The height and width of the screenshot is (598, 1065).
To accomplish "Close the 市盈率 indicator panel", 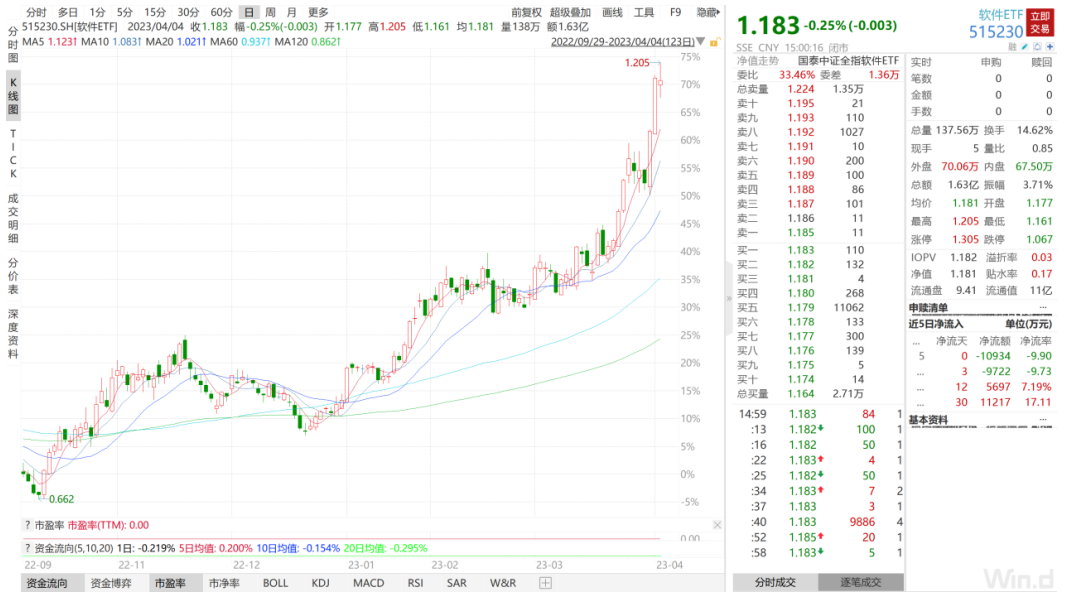I will [x=717, y=525].
